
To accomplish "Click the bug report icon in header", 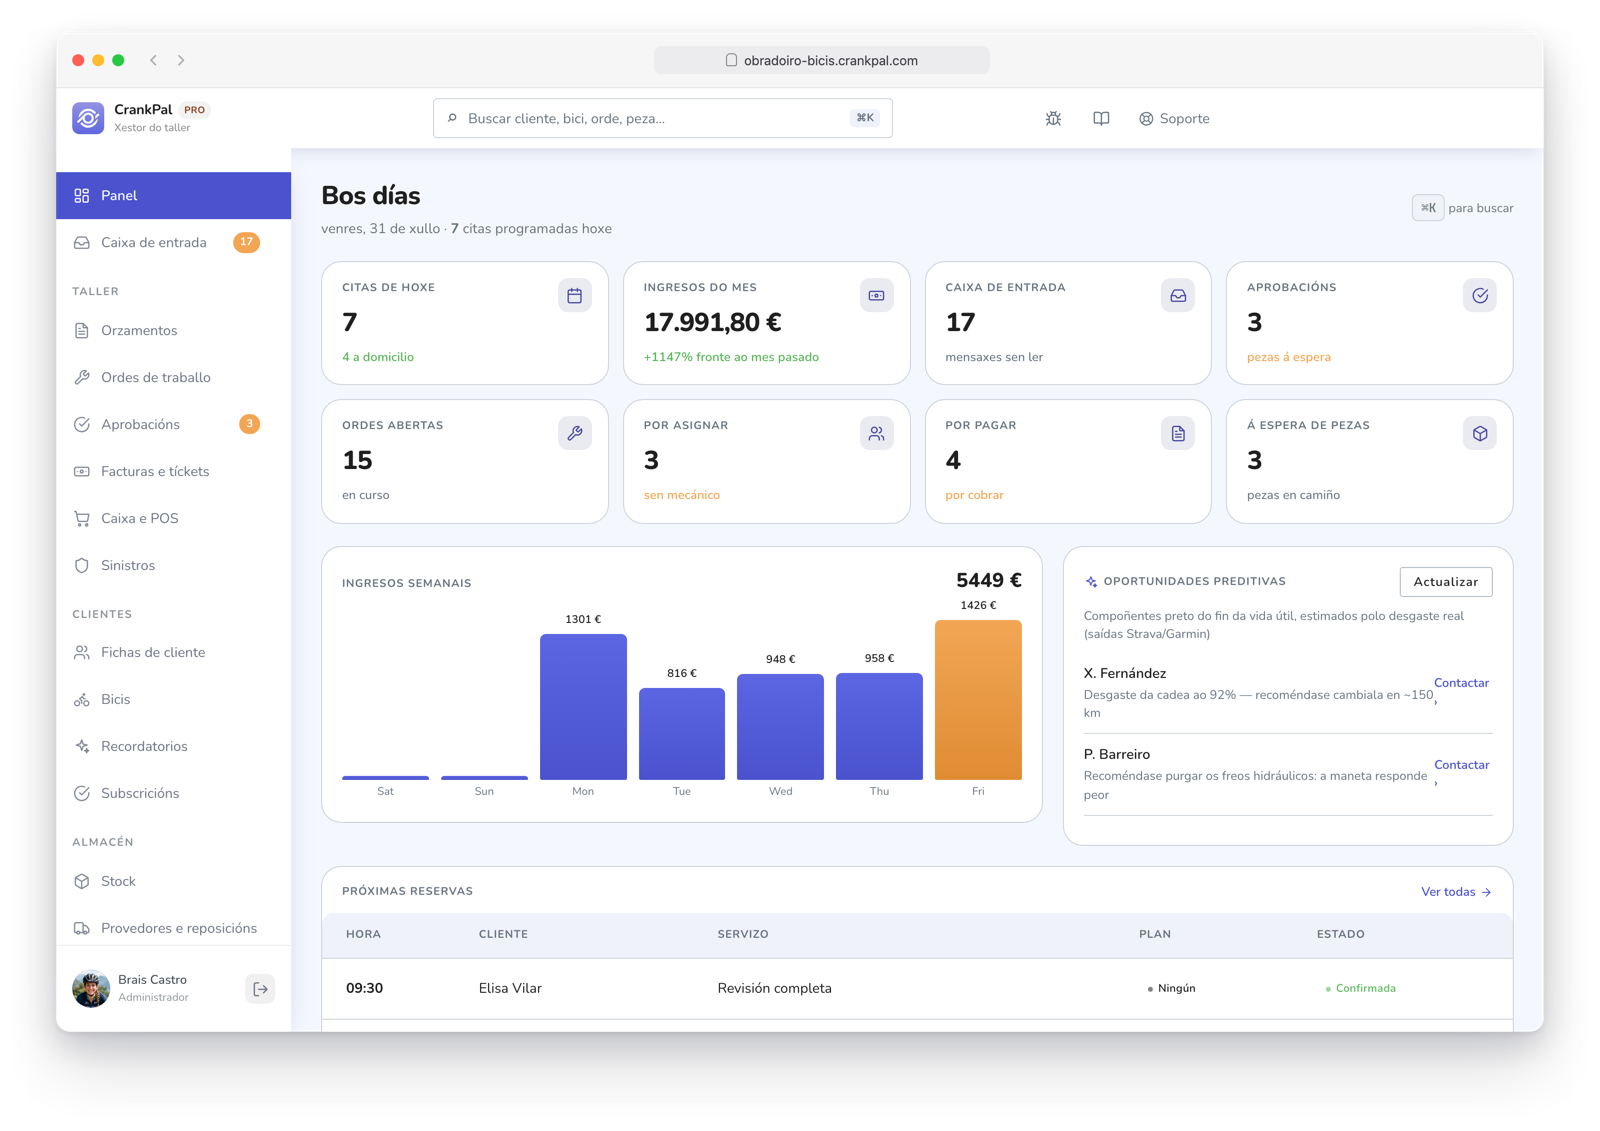I will [1053, 118].
